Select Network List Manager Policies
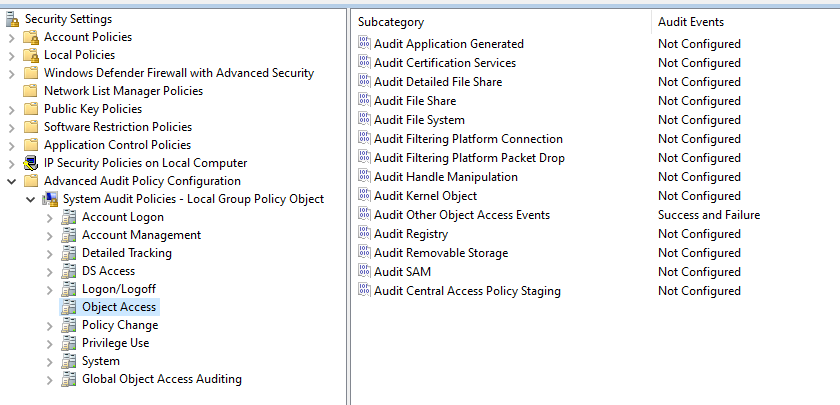The height and width of the screenshot is (405, 840). point(123,91)
